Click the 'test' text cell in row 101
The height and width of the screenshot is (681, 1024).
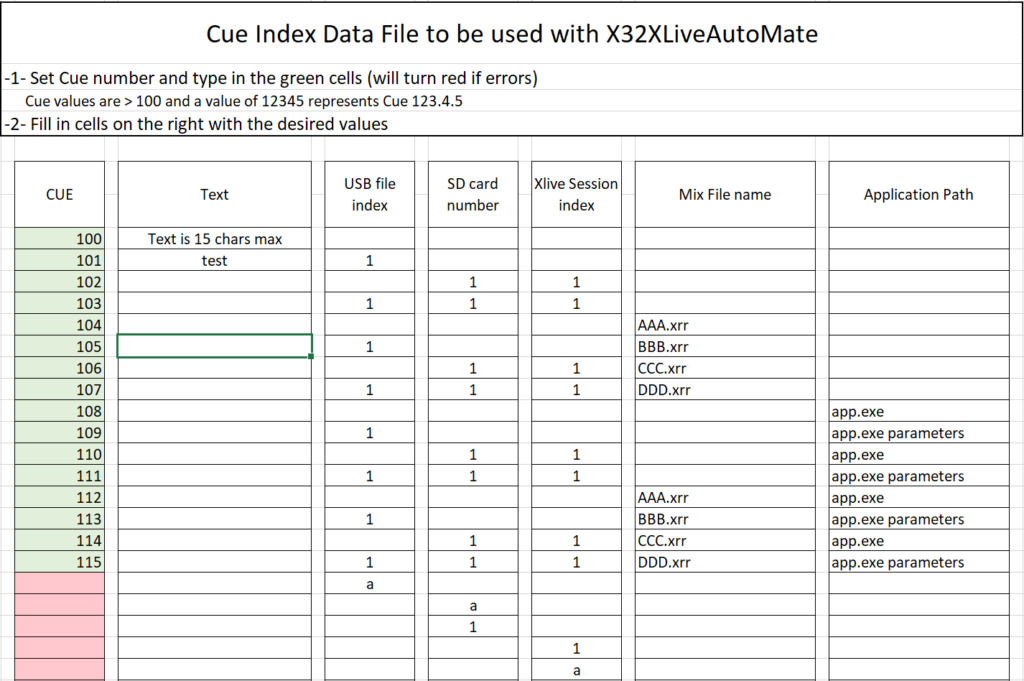(214, 260)
